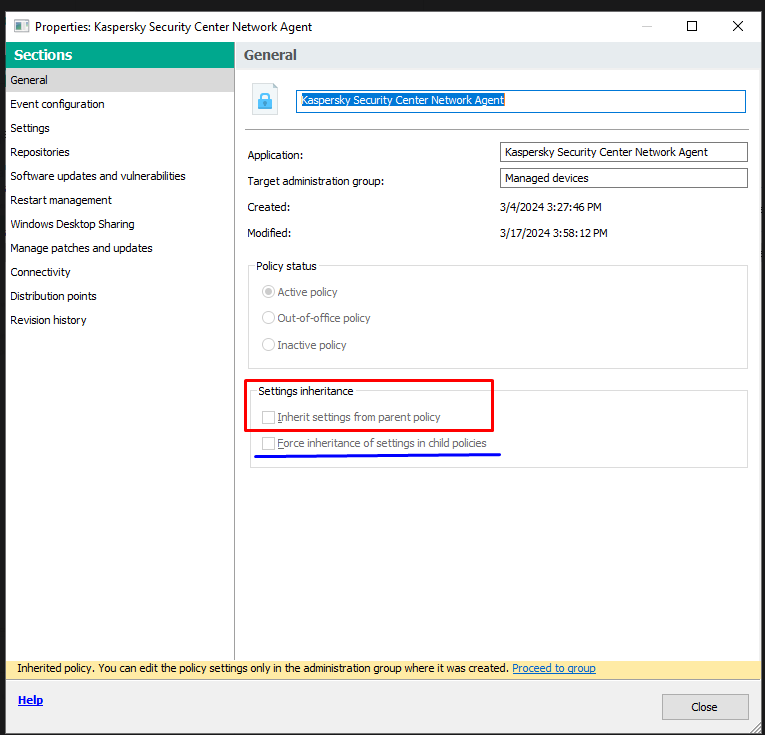Click the policy name input field
765x735 pixels.
tap(521, 101)
